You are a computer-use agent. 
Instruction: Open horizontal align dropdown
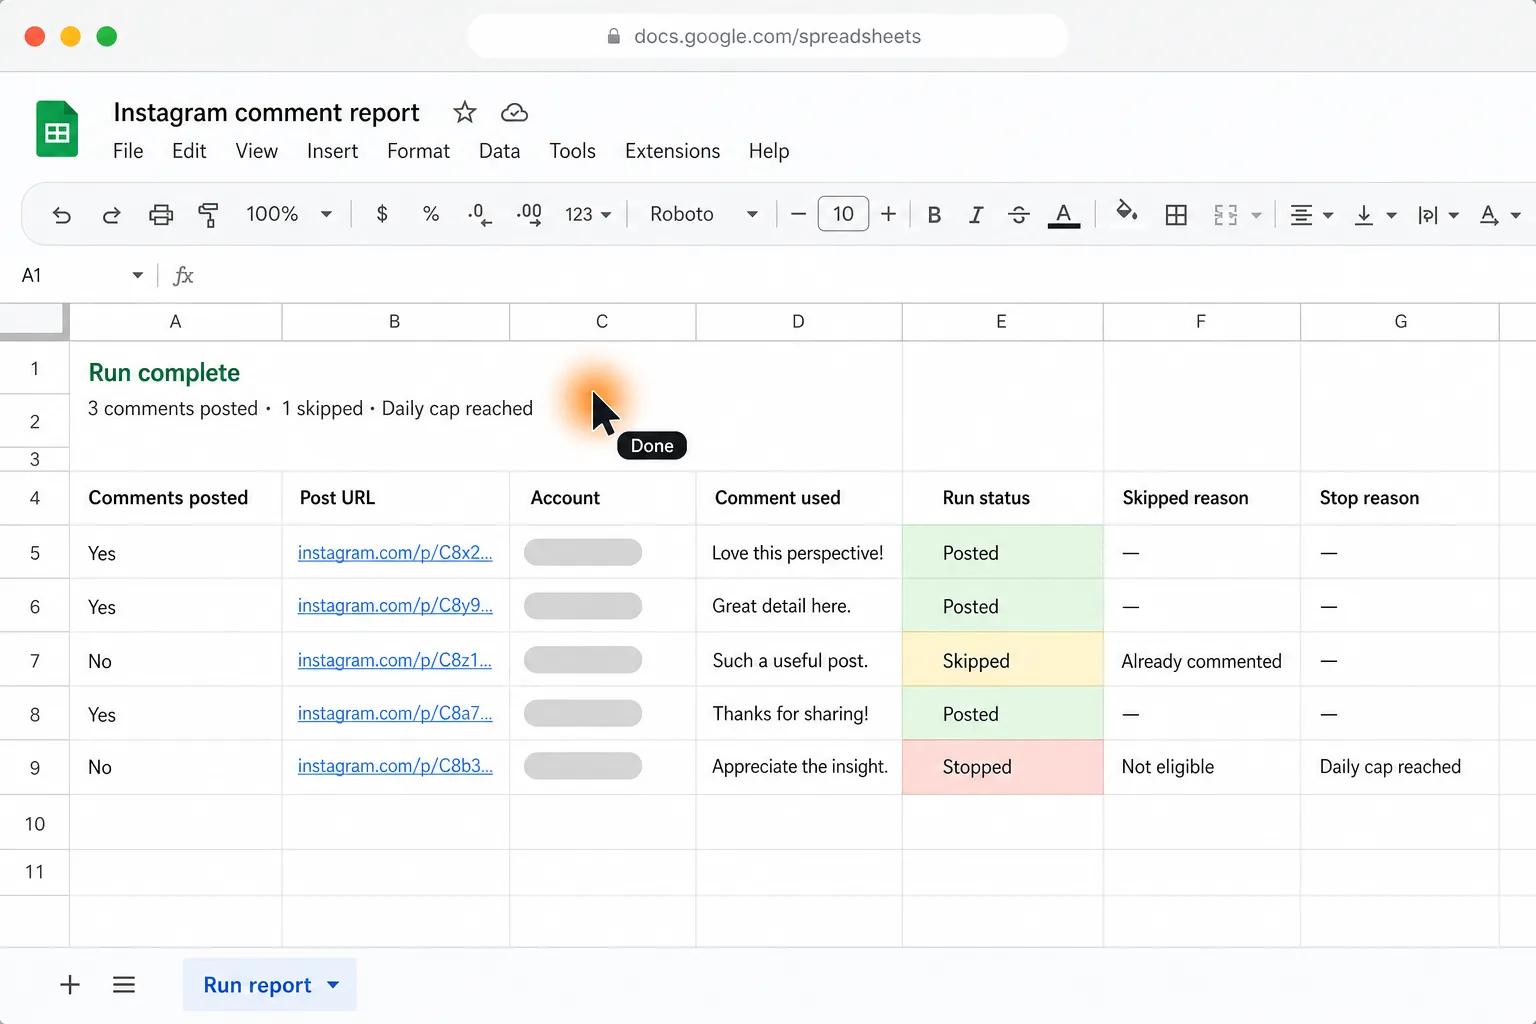pos(1311,215)
